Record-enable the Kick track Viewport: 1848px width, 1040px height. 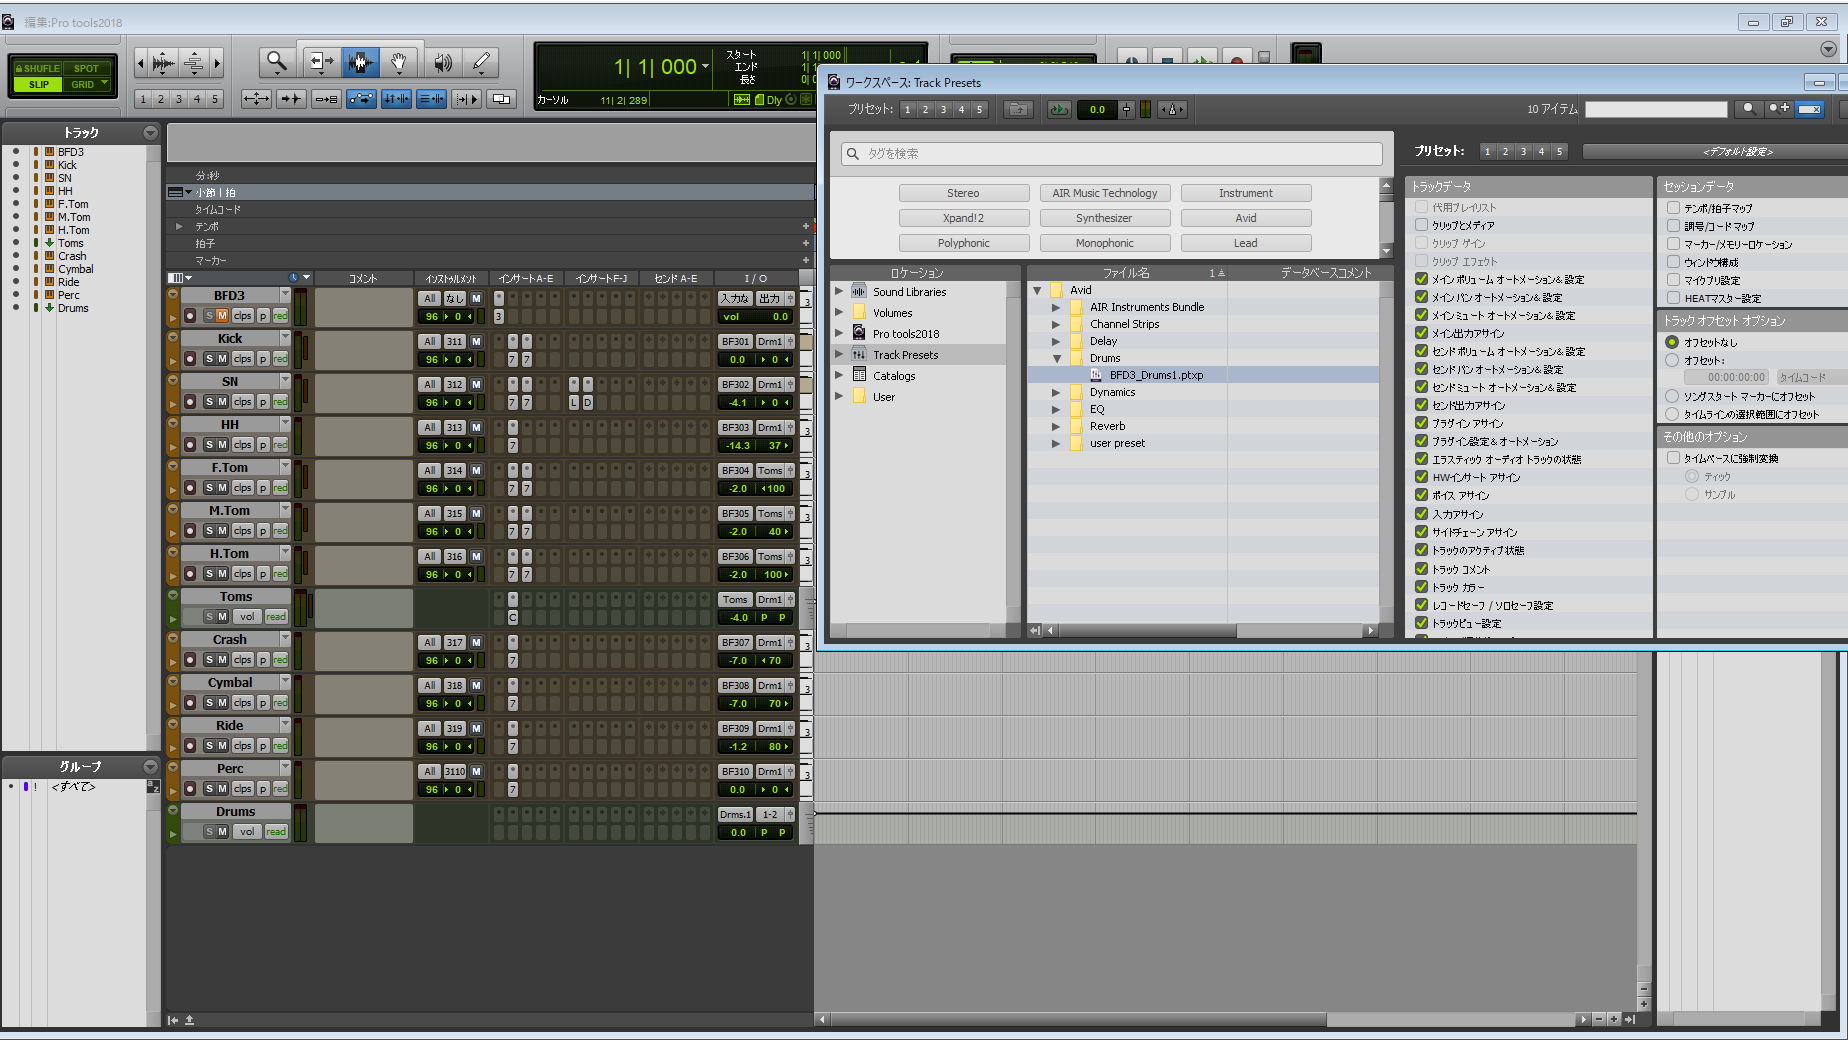point(190,359)
